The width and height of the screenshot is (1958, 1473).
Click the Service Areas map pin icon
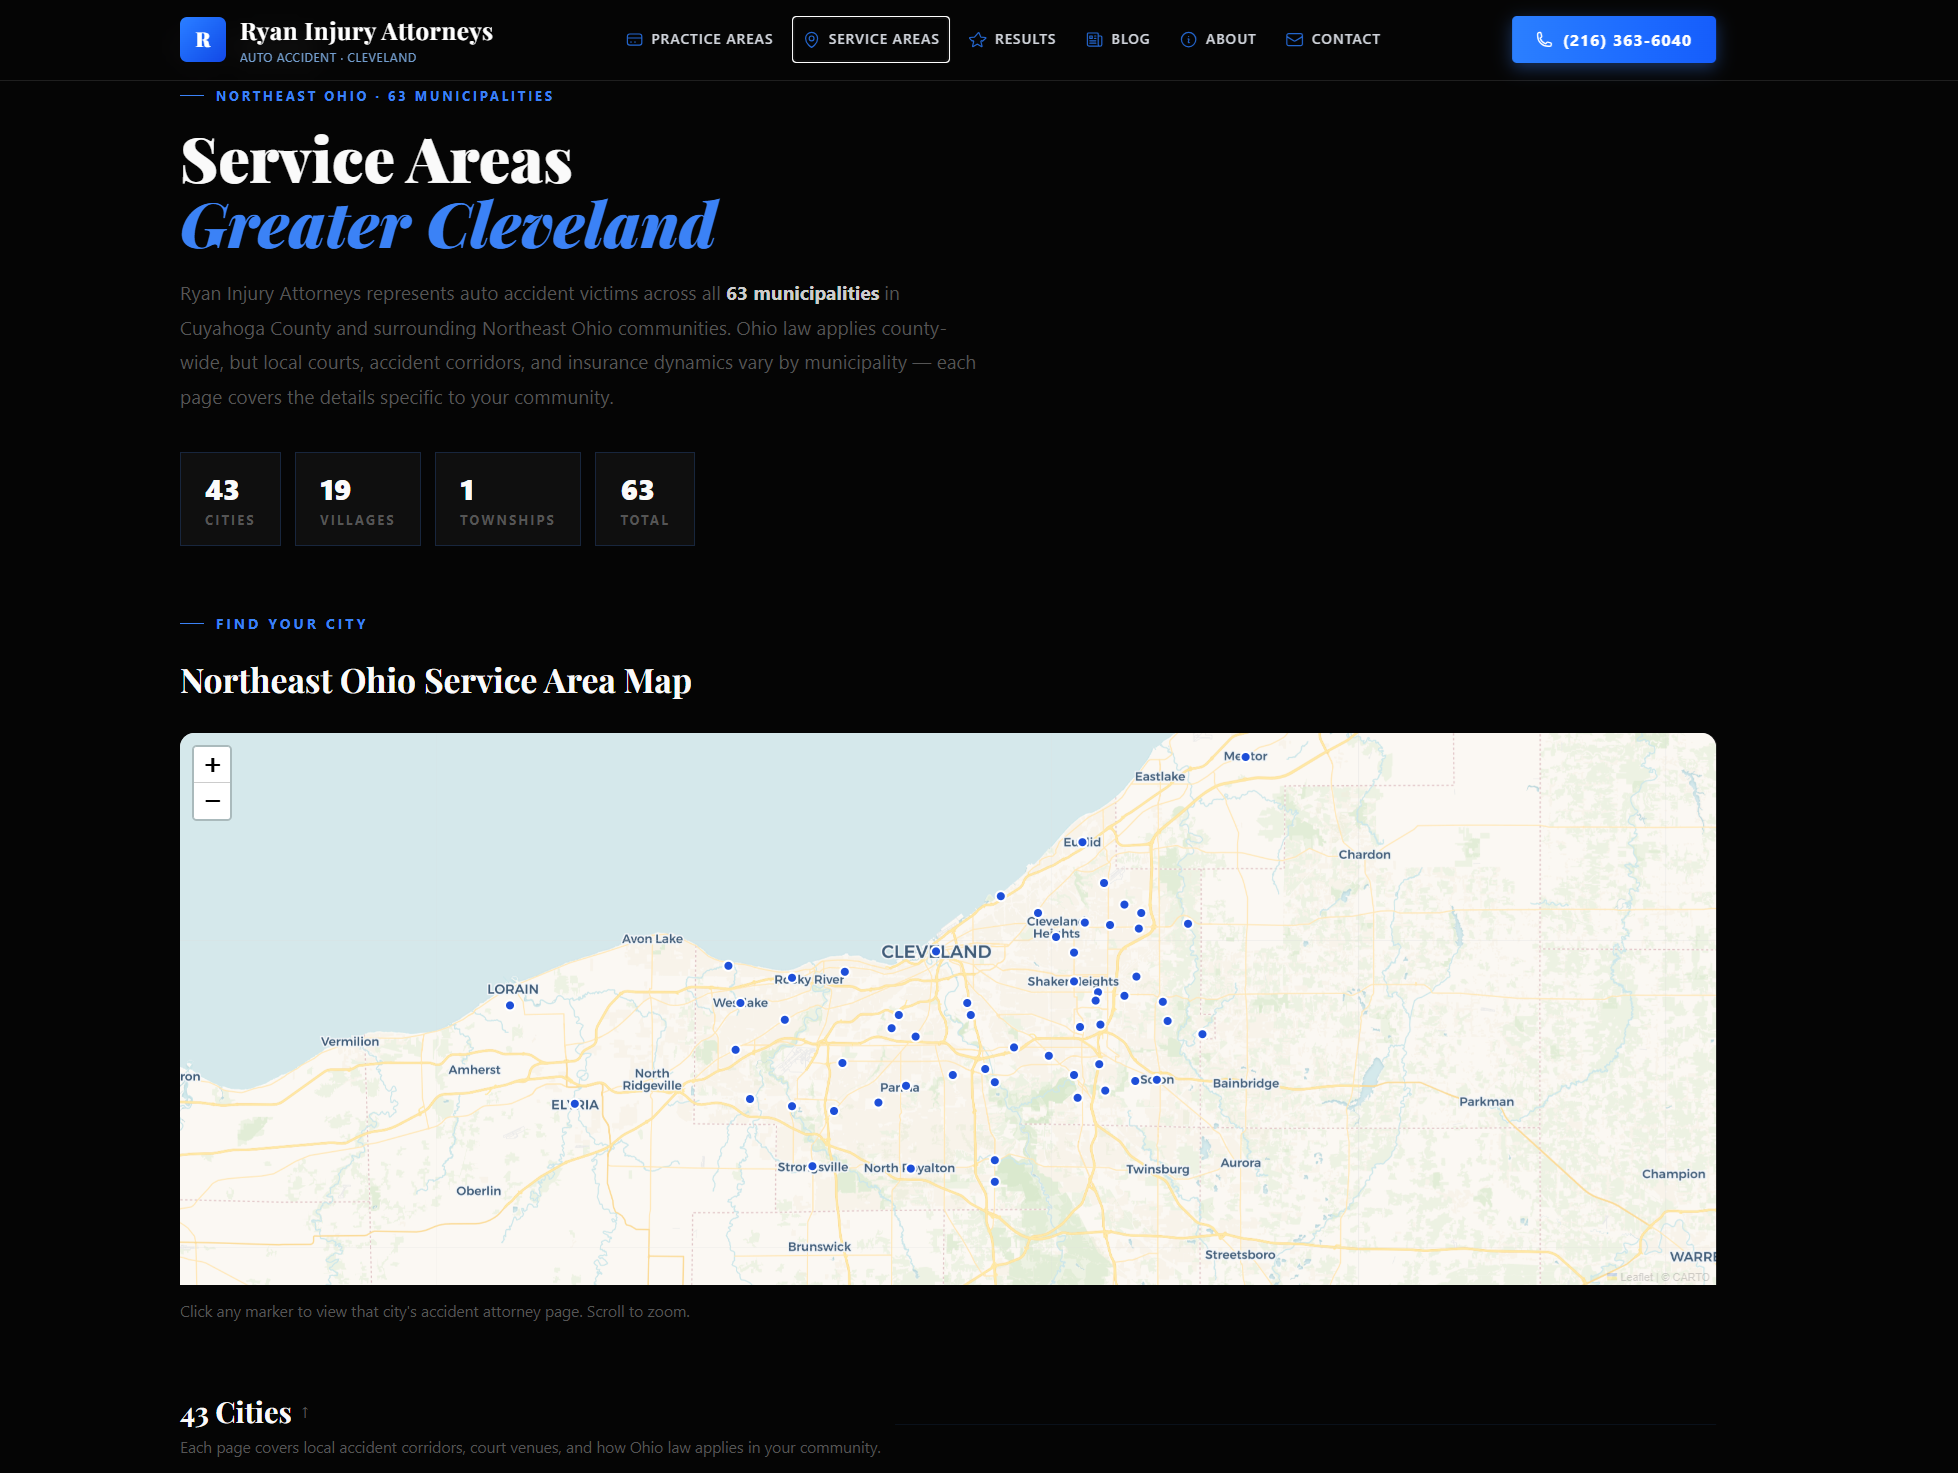coord(811,40)
